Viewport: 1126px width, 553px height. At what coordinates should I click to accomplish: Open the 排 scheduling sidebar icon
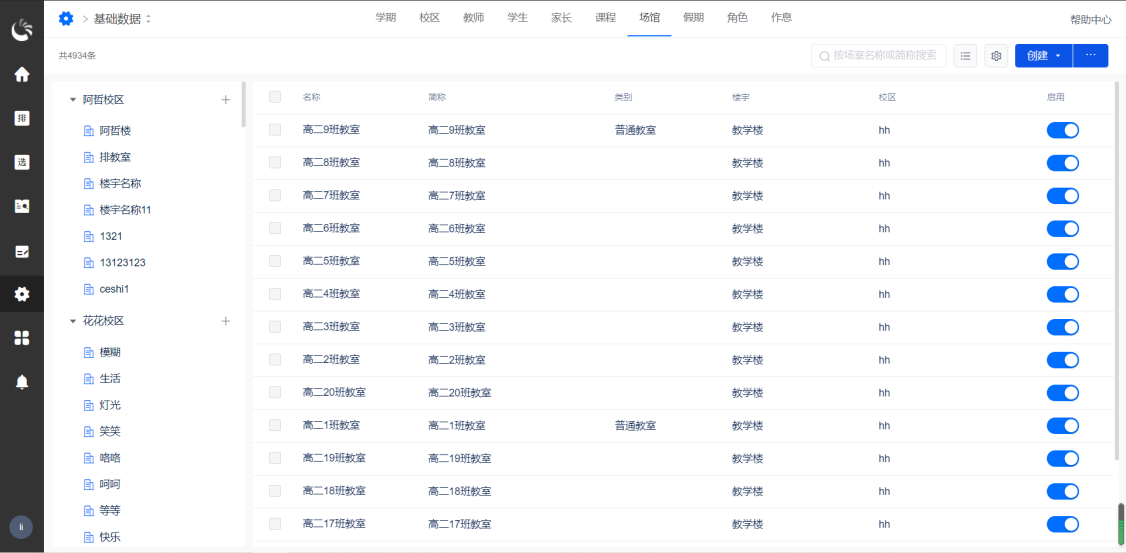tap(22, 118)
